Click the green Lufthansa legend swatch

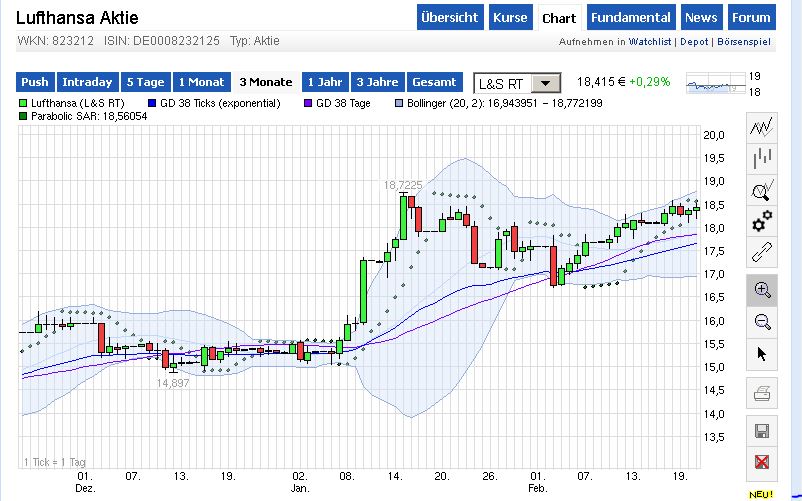point(23,103)
